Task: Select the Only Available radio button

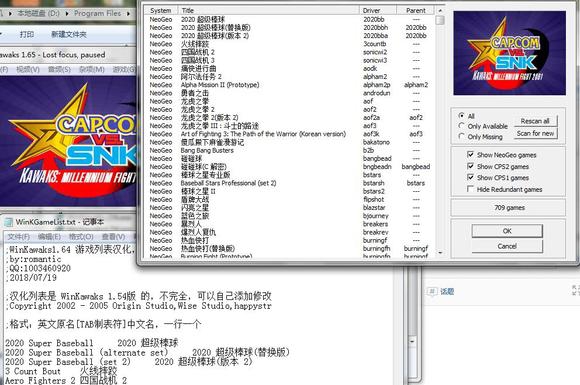Action: [461, 126]
